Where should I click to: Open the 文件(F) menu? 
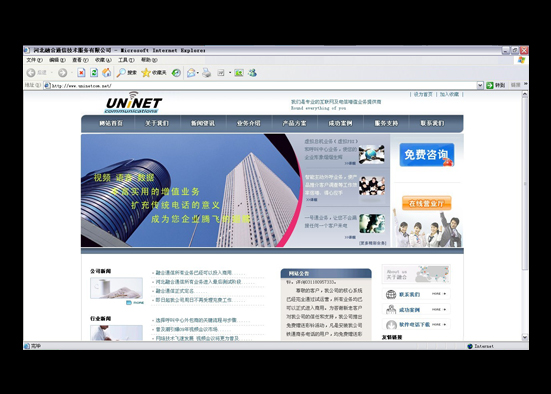34,60
